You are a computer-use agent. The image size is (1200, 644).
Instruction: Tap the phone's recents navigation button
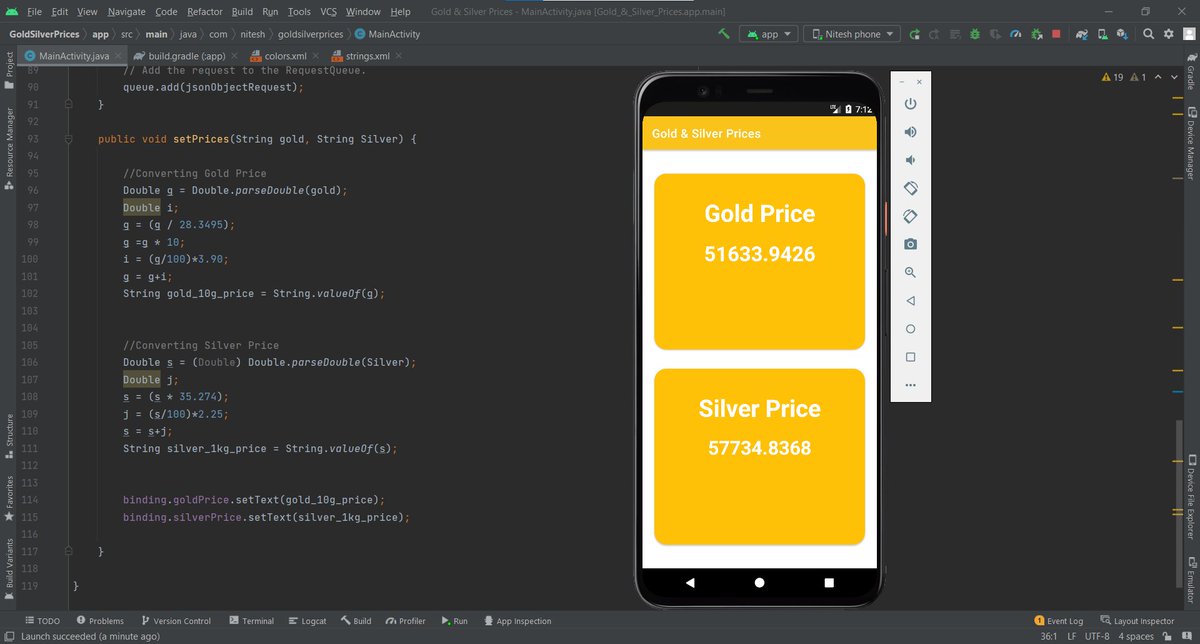click(829, 582)
